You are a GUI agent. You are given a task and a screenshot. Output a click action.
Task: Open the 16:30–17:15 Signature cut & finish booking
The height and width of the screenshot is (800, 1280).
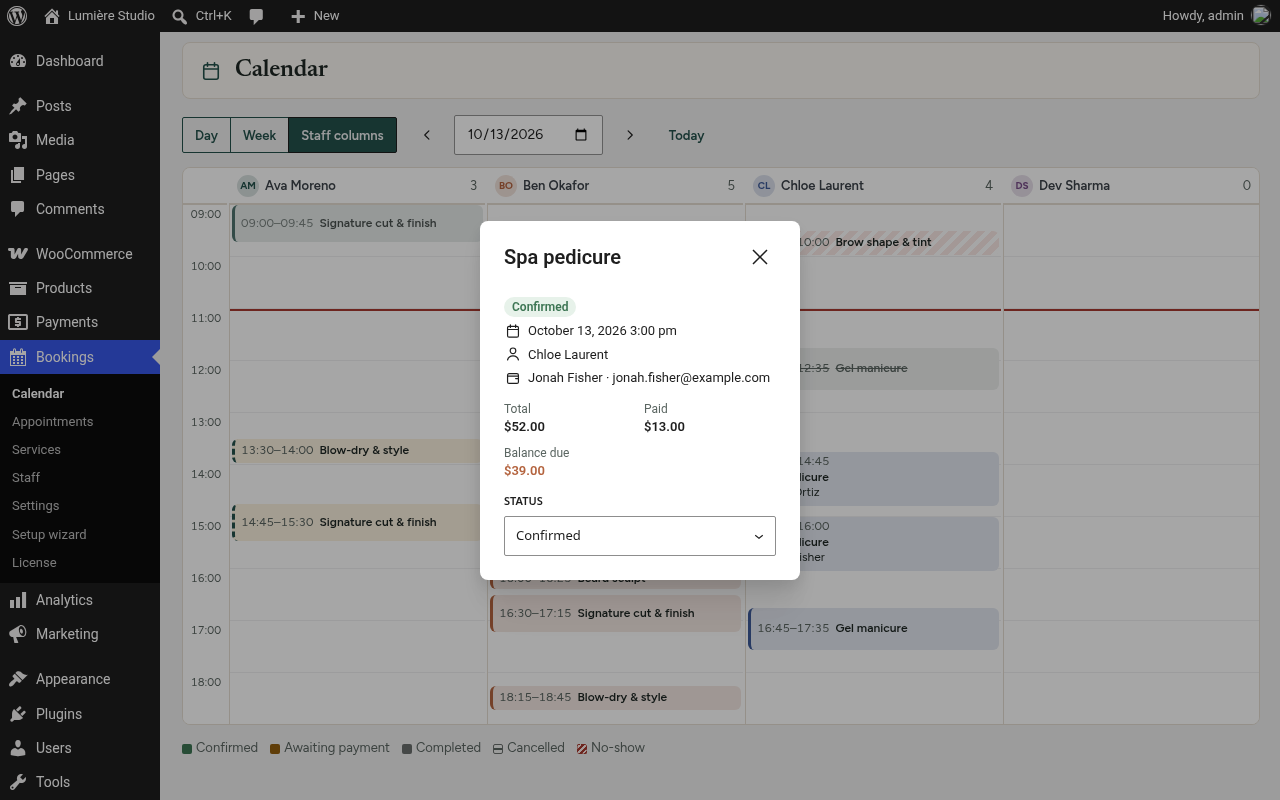616,613
